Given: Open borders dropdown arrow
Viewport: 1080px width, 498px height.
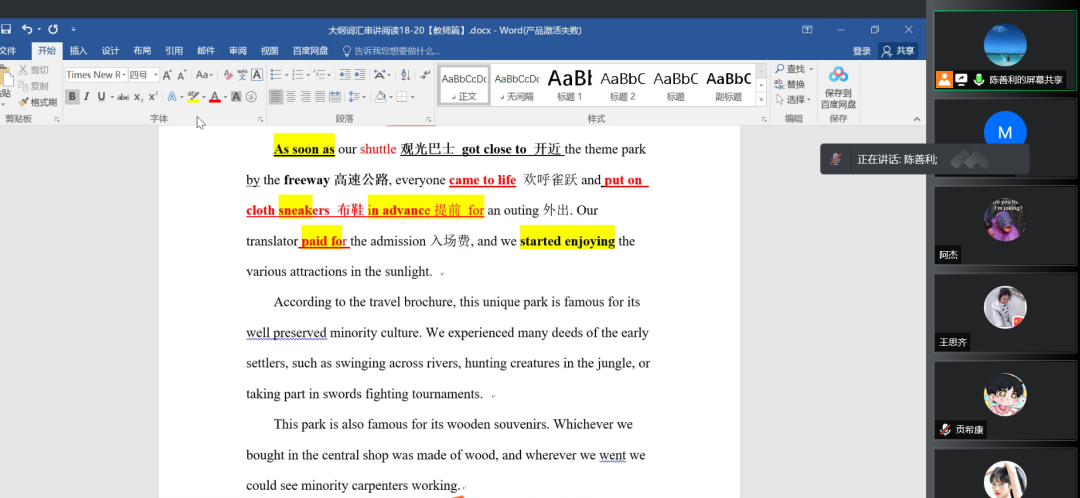Looking at the screenshot, I should point(413,97).
